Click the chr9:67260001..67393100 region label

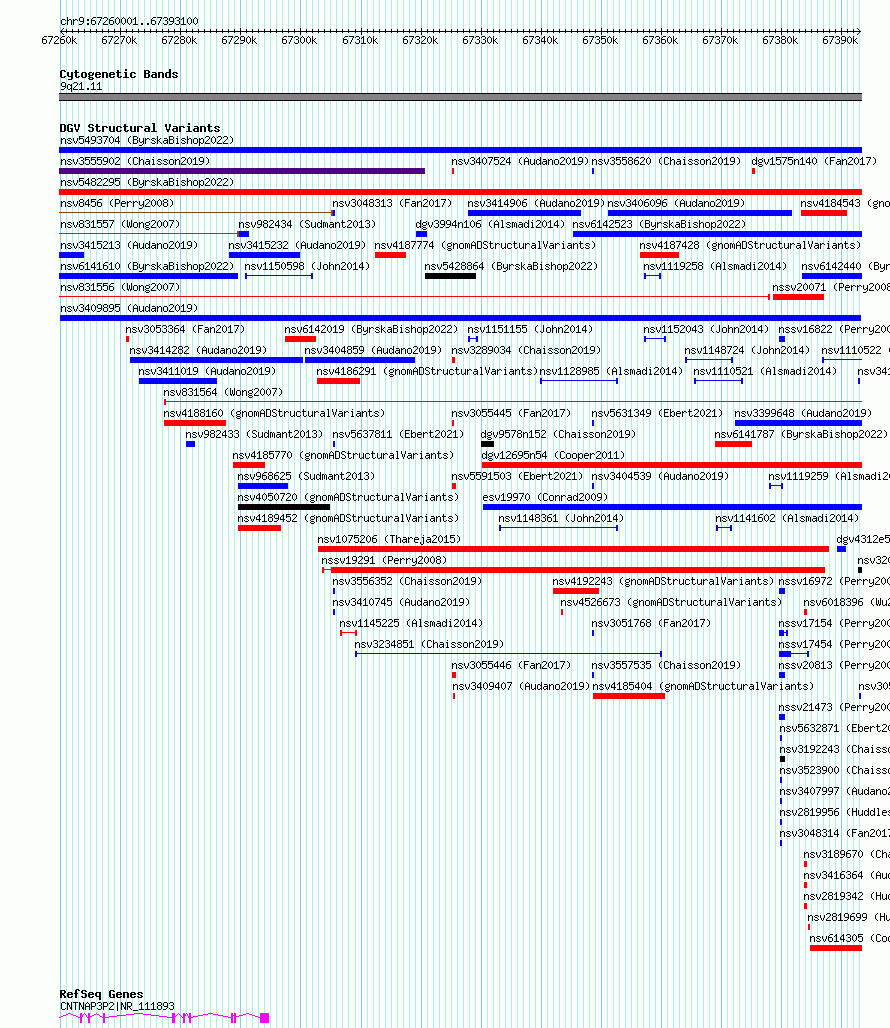coord(129,21)
